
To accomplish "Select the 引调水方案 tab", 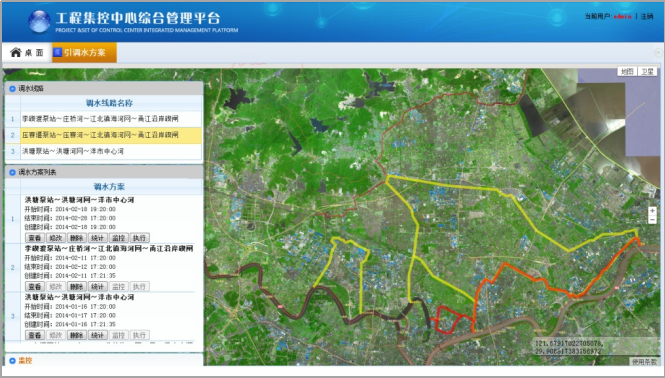I will point(84,52).
